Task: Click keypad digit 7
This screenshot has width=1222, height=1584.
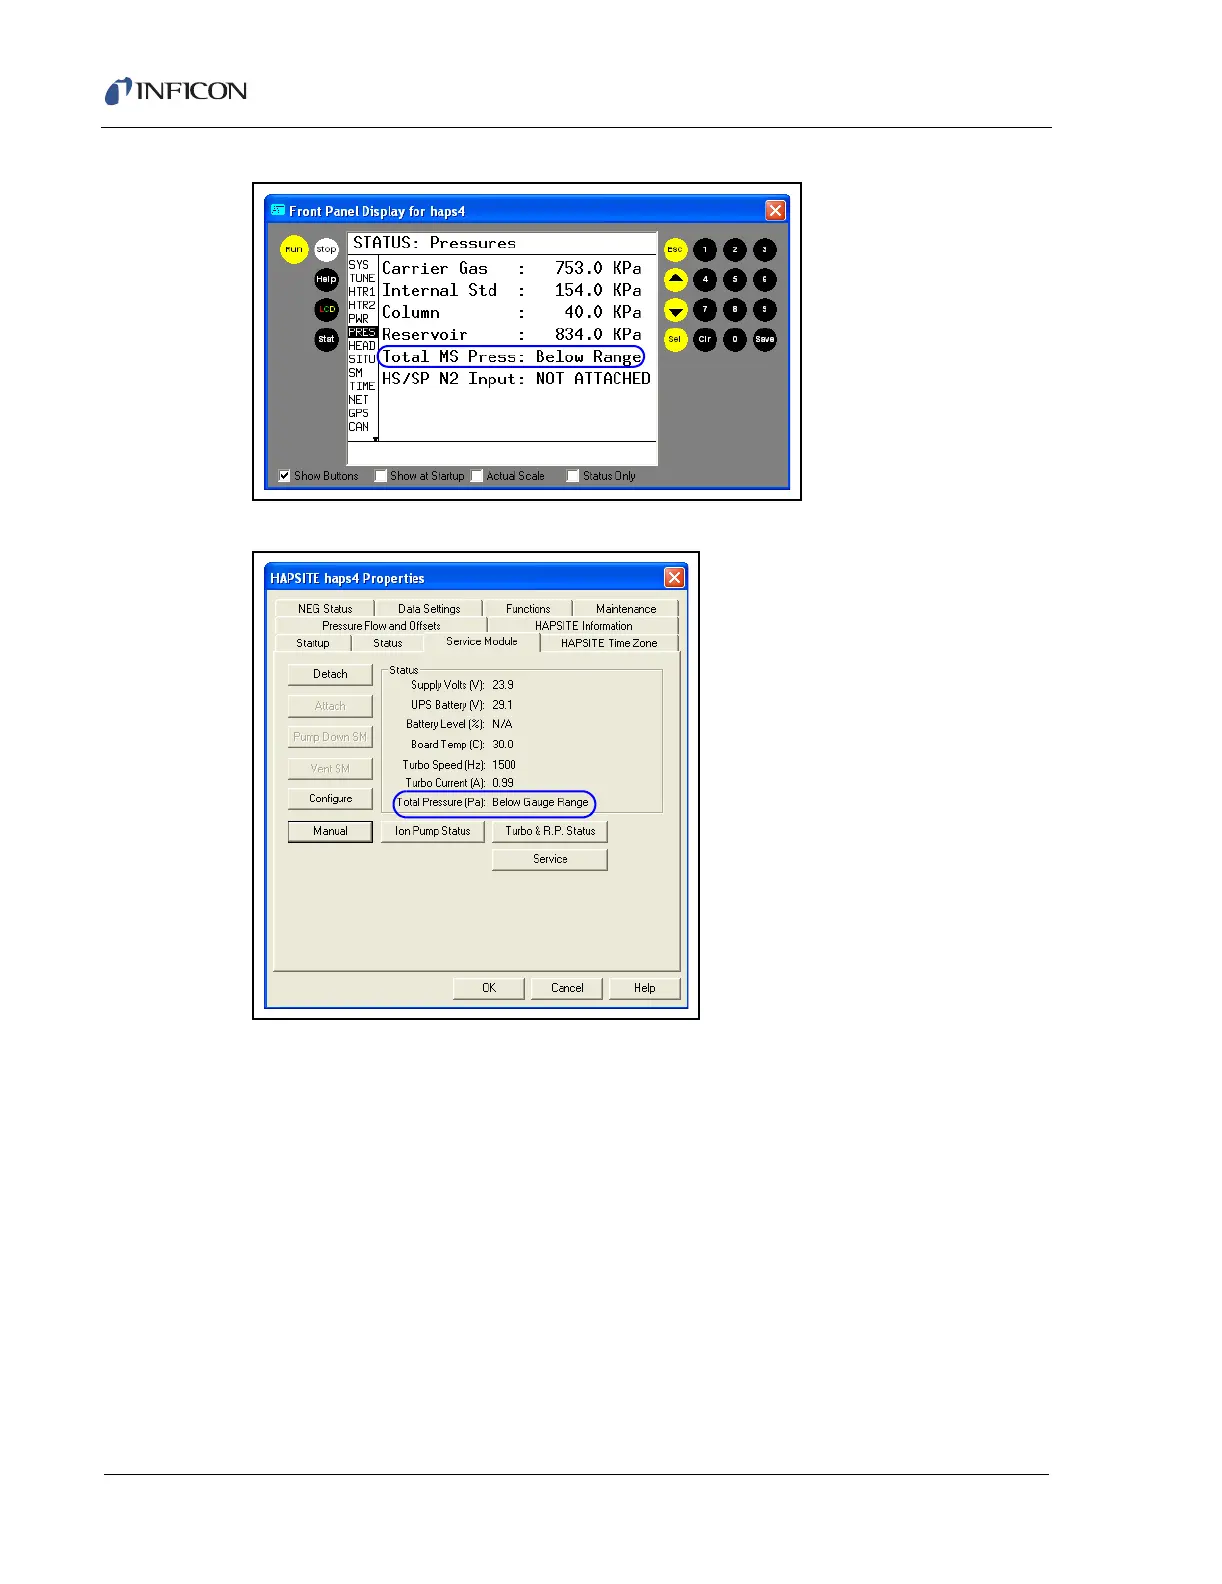Action: [x=705, y=309]
